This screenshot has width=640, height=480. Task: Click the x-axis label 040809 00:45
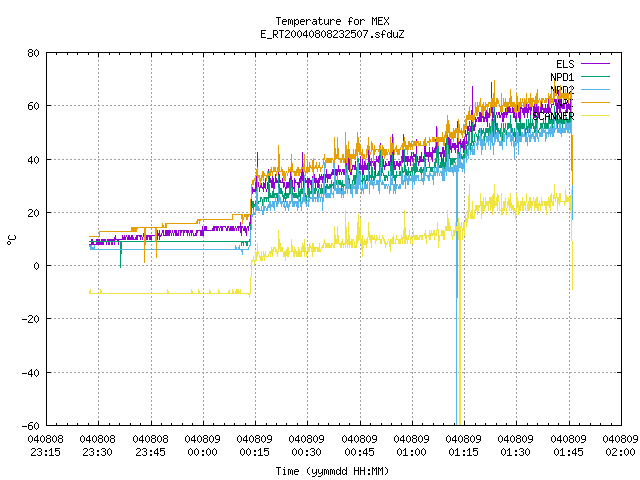coord(360,446)
